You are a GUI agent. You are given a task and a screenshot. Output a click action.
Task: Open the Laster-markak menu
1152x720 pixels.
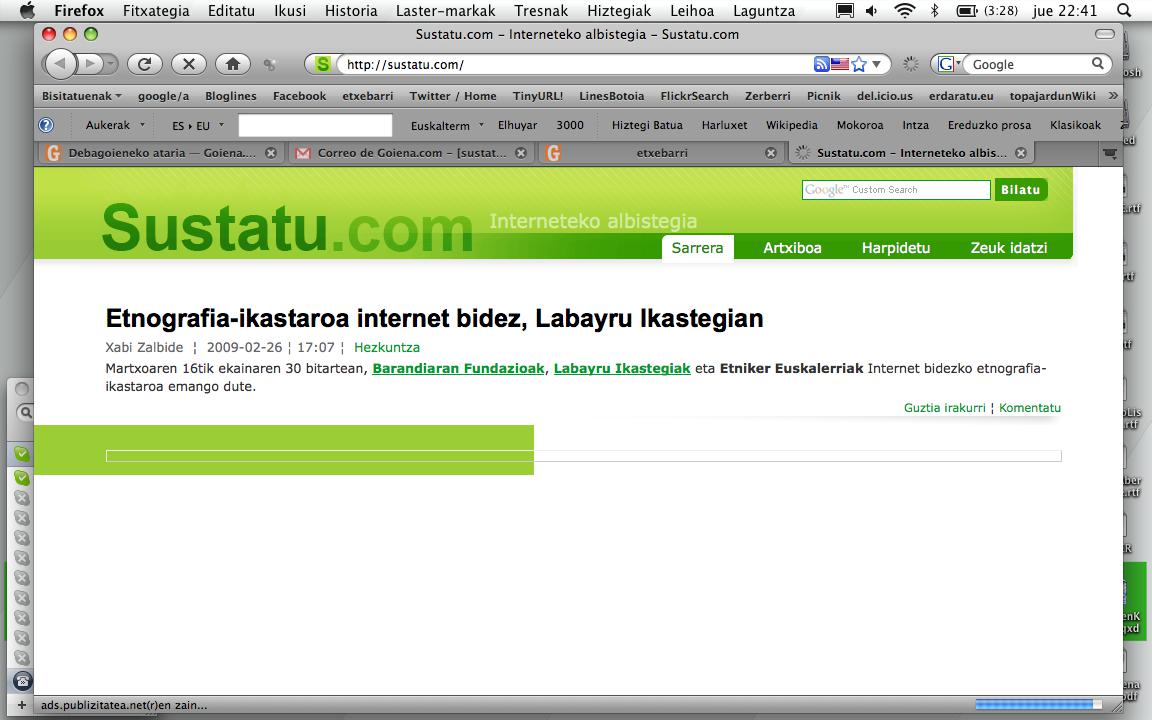pyautogui.click(x=445, y=10)
